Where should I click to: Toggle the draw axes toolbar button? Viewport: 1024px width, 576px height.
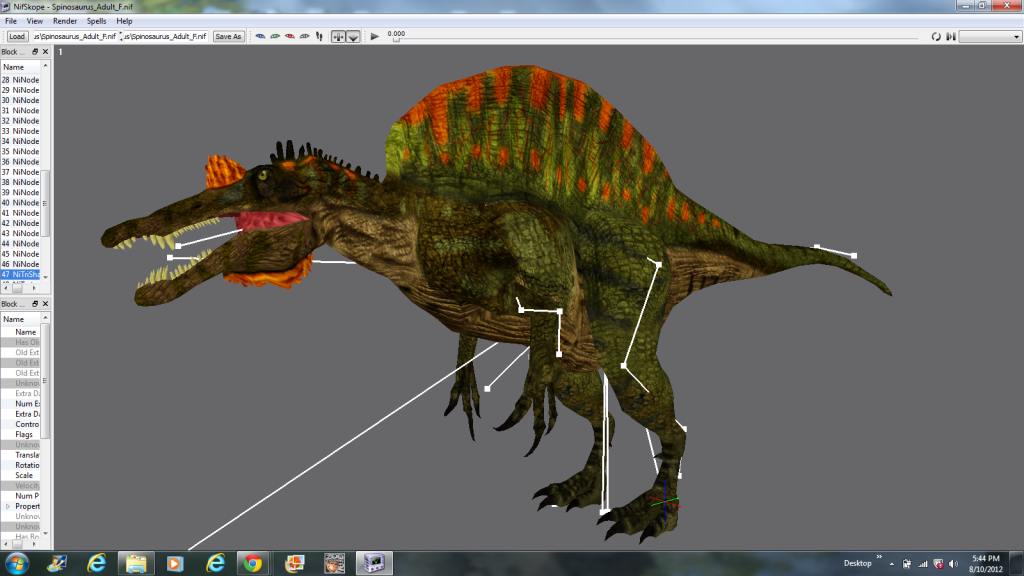pyautogui.click(x=338, y=36)
